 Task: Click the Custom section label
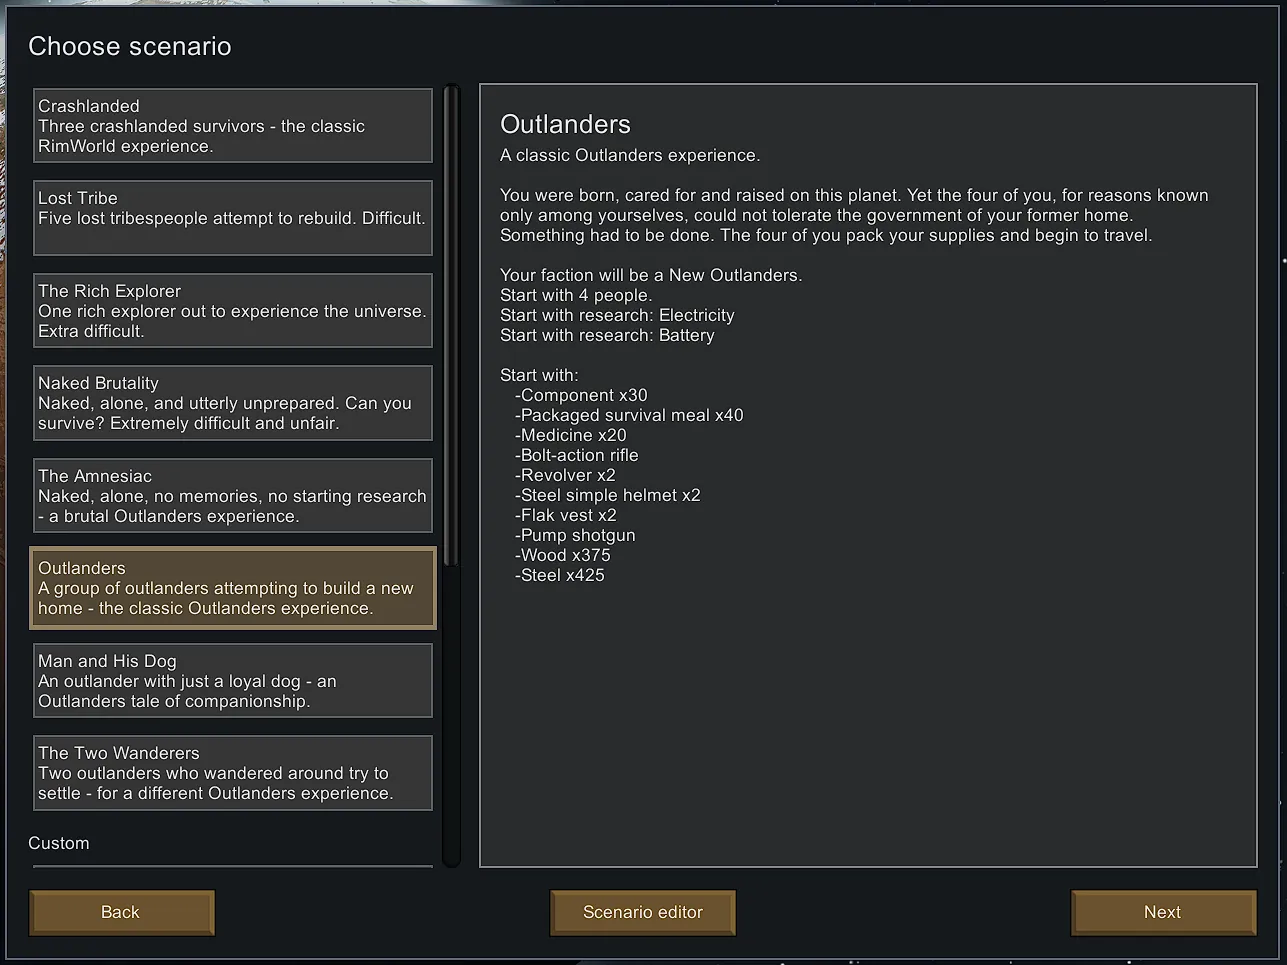point(59,843)
